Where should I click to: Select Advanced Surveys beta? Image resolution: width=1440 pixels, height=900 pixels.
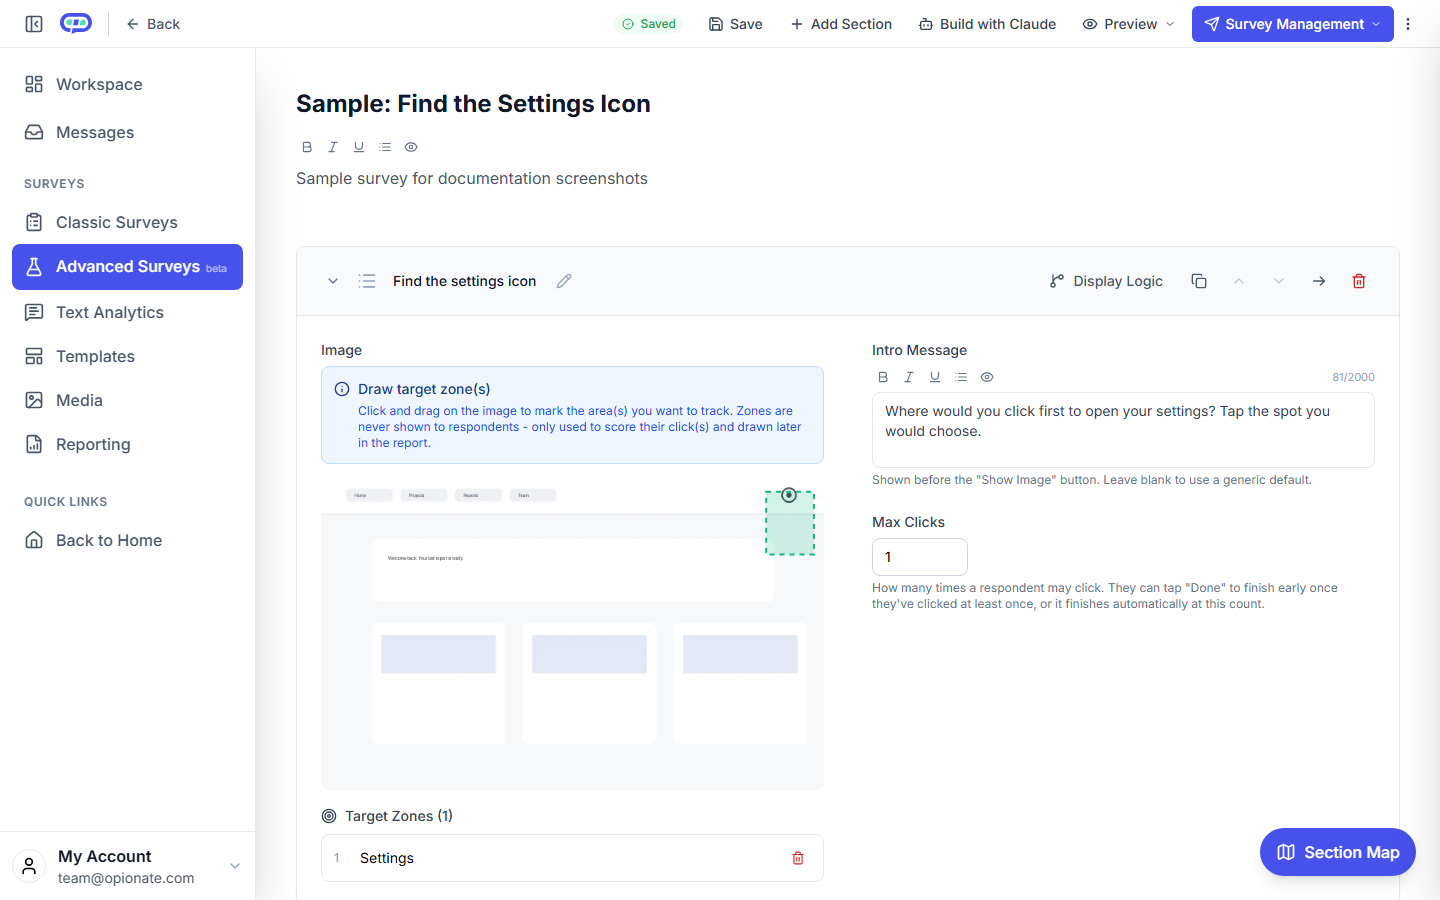point(127,267)
